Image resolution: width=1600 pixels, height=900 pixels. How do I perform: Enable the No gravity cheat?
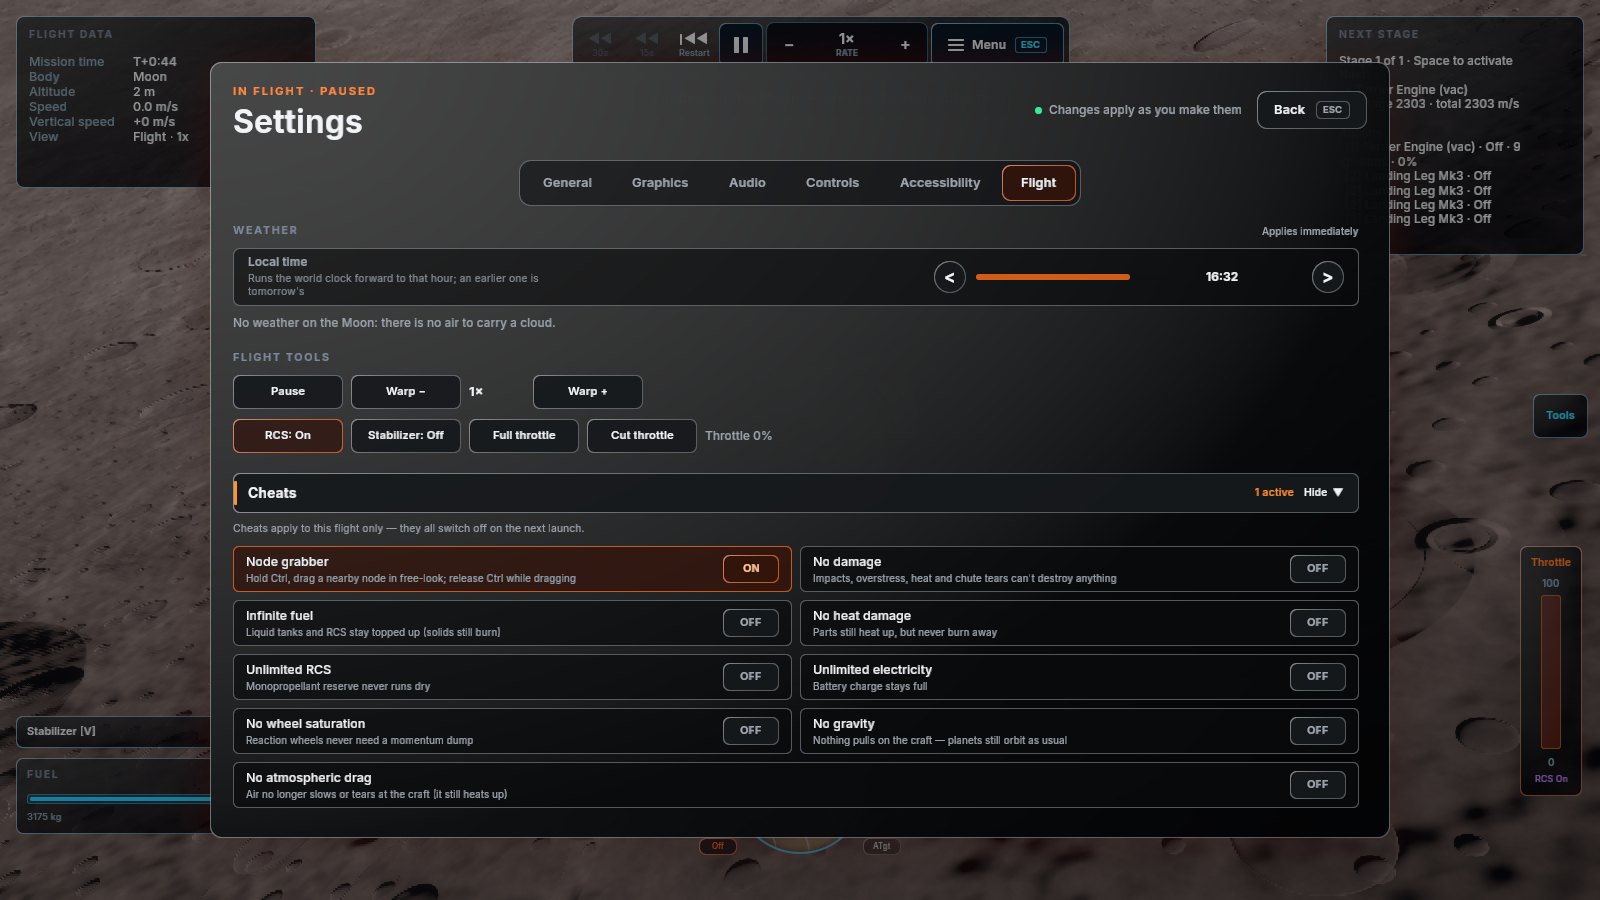tap(1318, 731)
